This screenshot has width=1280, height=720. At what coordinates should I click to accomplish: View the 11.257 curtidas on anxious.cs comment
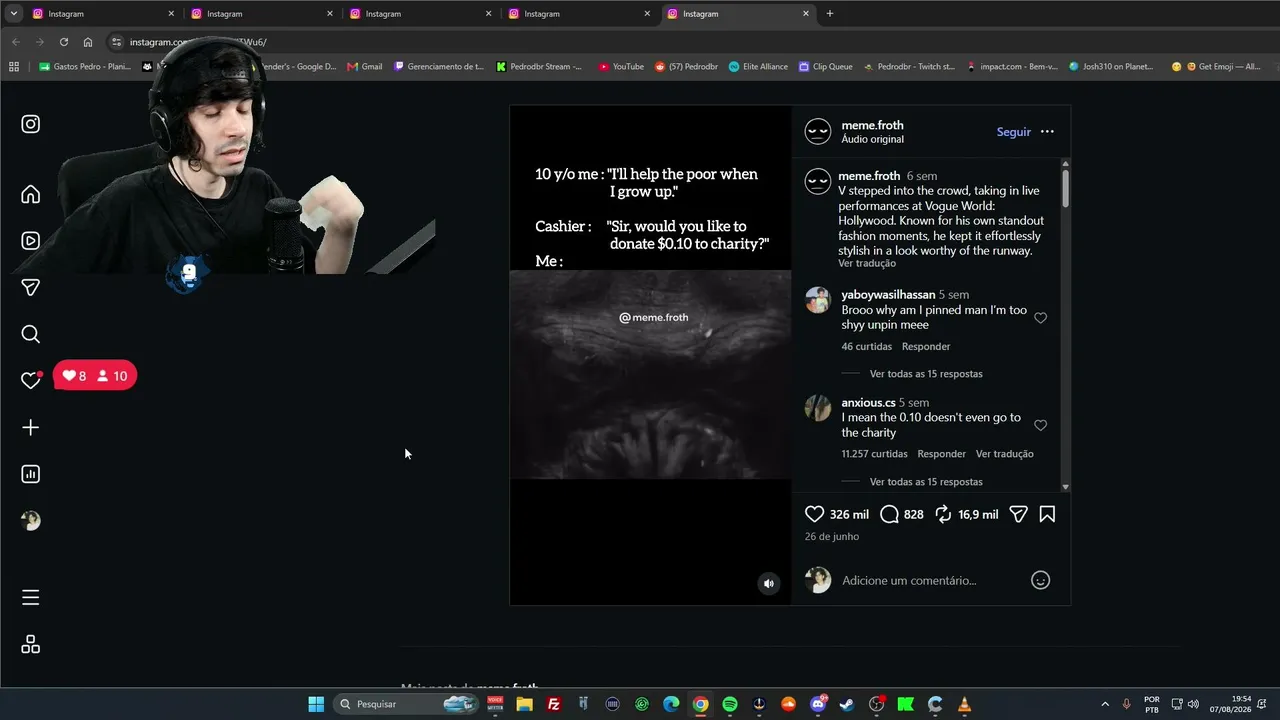pyautogui.click(x=874, y=454)
